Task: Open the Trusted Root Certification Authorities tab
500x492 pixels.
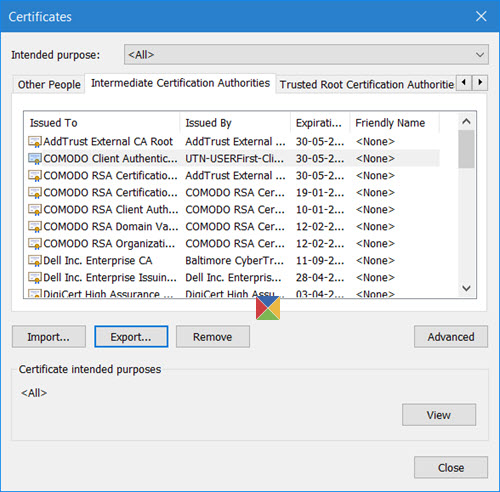Action: pos(366,85)
